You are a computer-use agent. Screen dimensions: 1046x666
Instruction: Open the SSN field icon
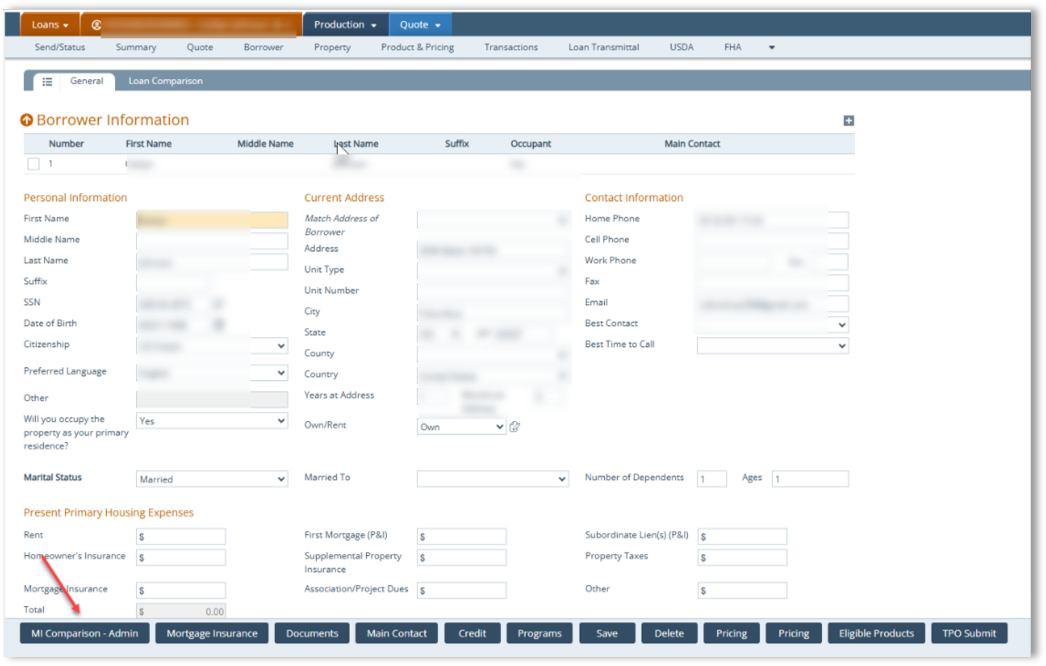(x=218, y=304)
